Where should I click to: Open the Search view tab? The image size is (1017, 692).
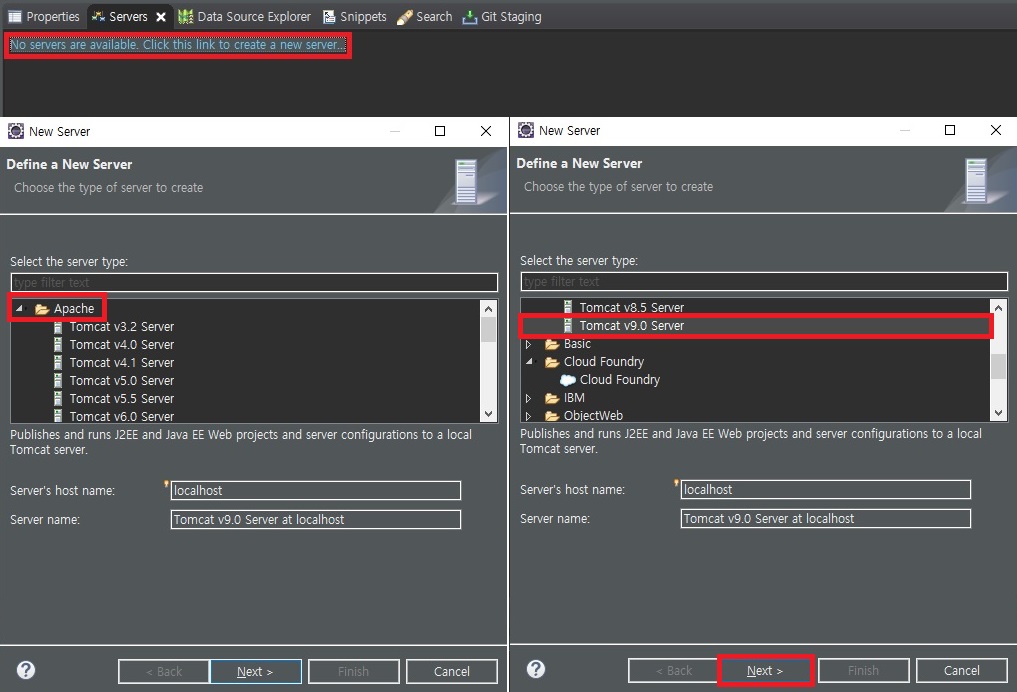[425, 16]
